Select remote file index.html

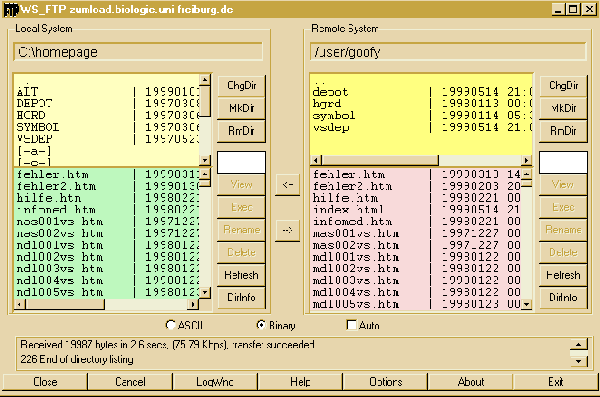click(x=416, y=209)
